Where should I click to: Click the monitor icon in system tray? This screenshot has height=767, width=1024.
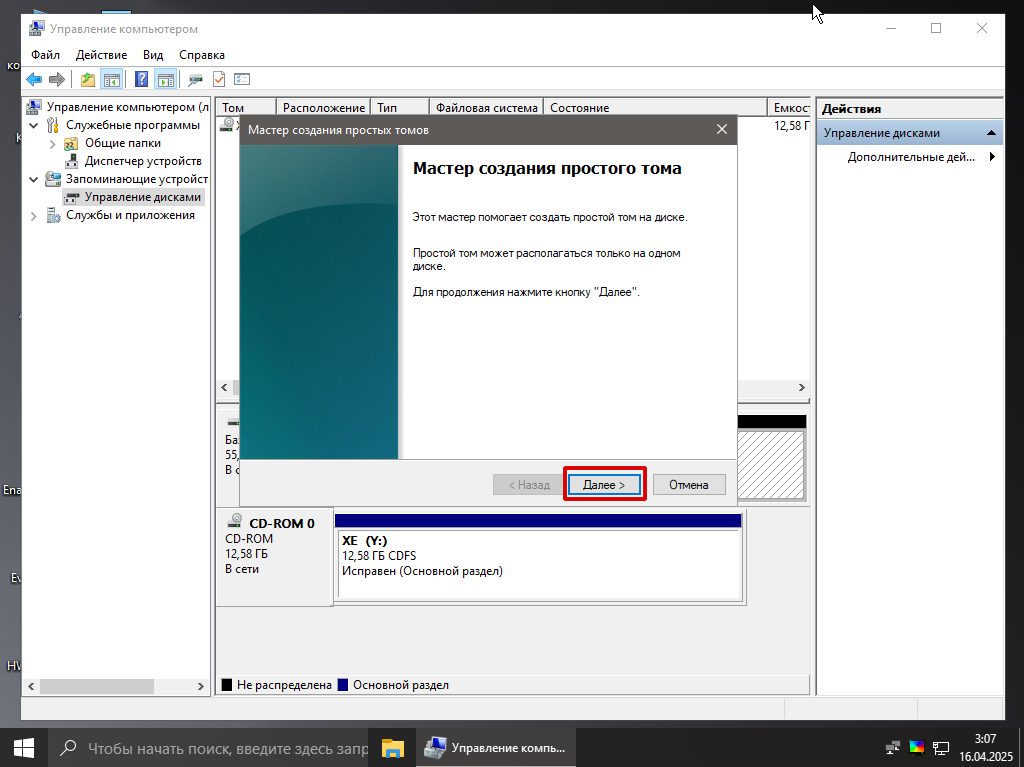click(941, 748)
